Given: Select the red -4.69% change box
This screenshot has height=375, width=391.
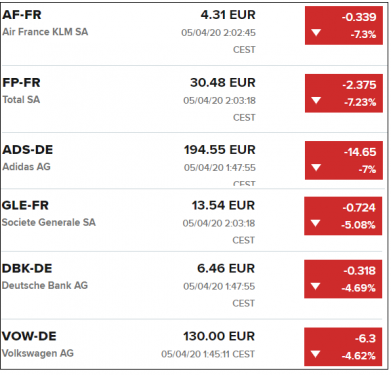Looking at the screenshot, I should tap(343, 279).
